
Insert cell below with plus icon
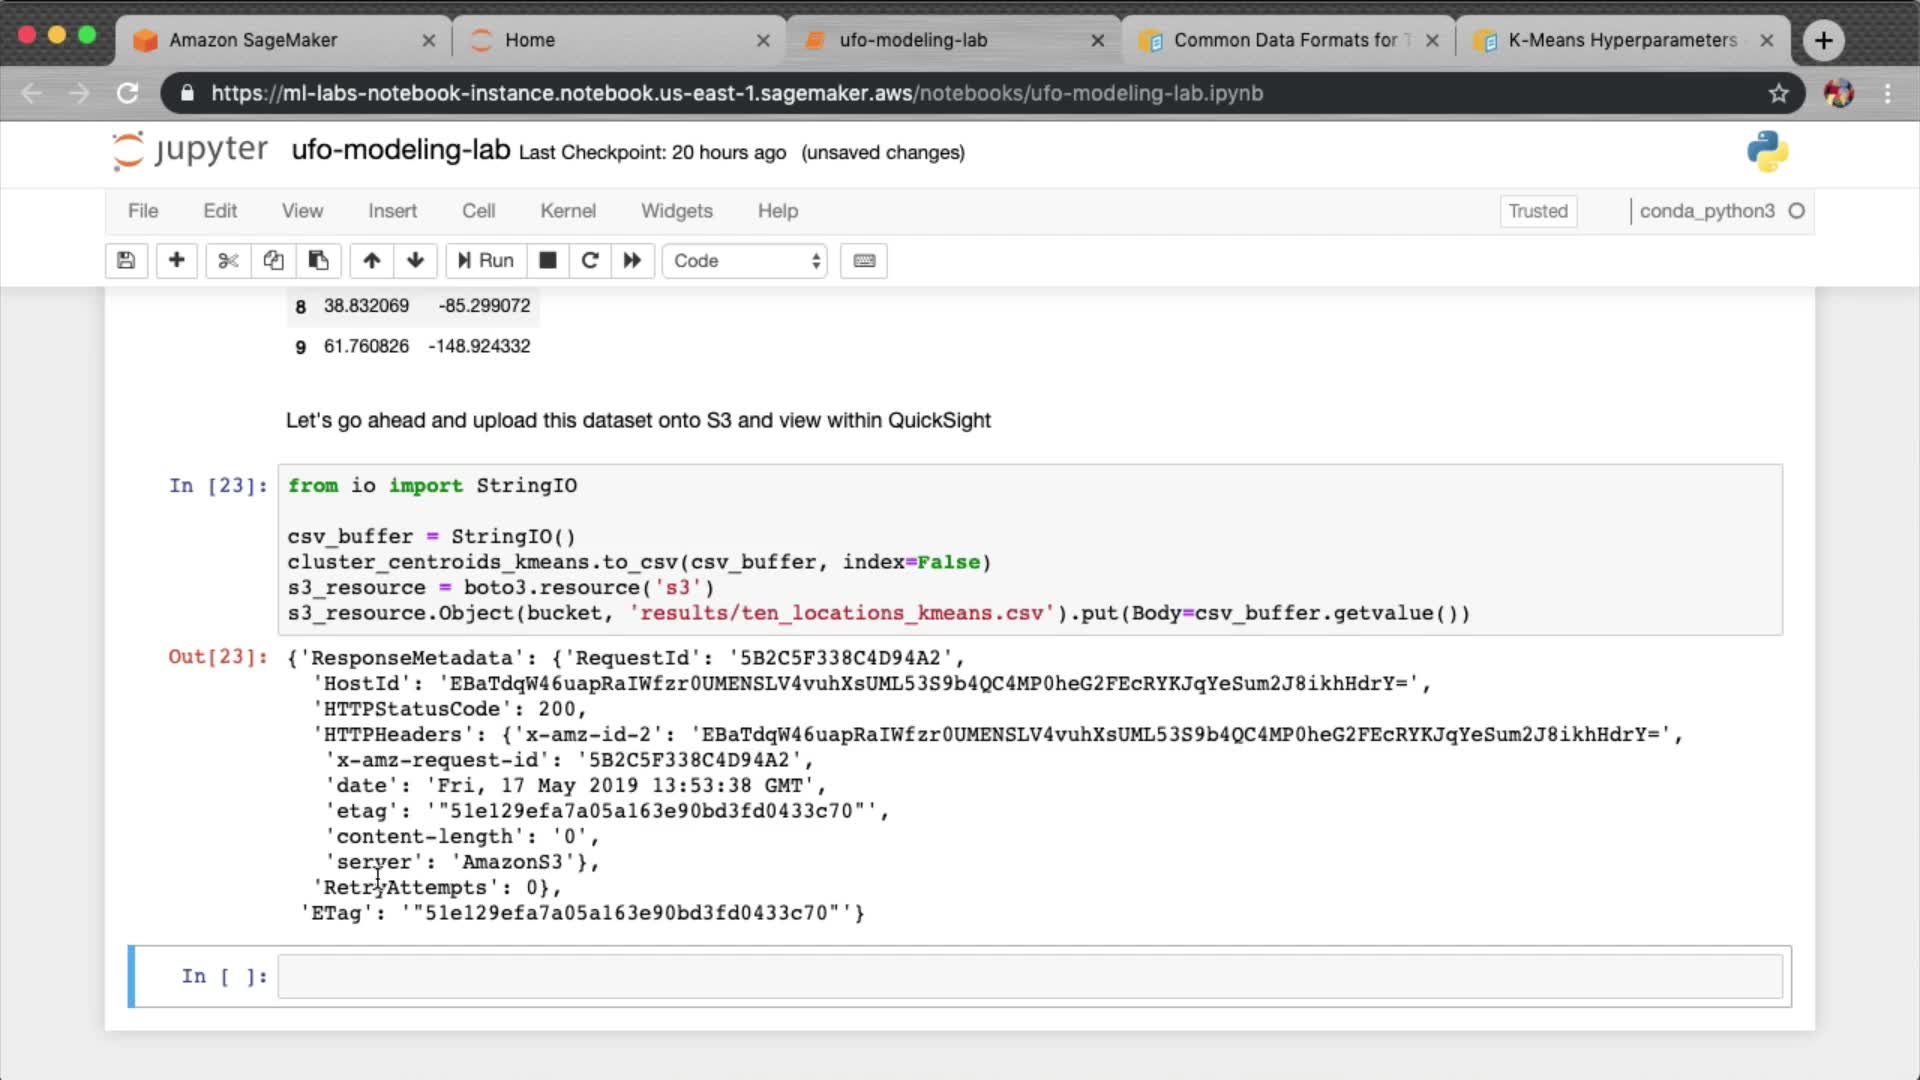(176, 261)
